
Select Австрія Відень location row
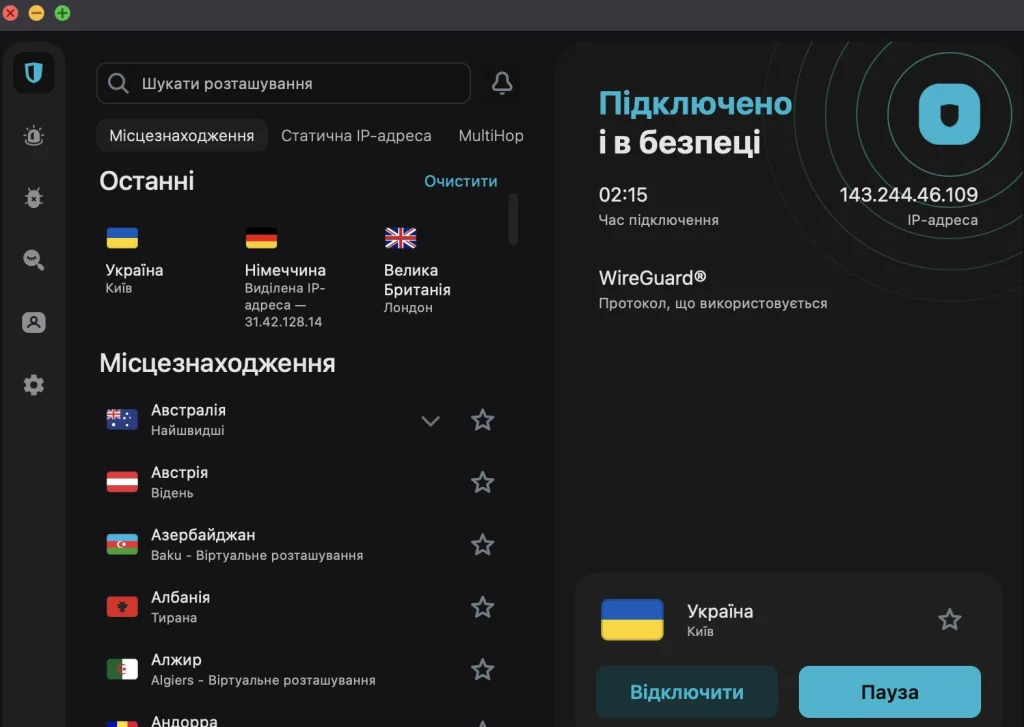coord(300,482)
